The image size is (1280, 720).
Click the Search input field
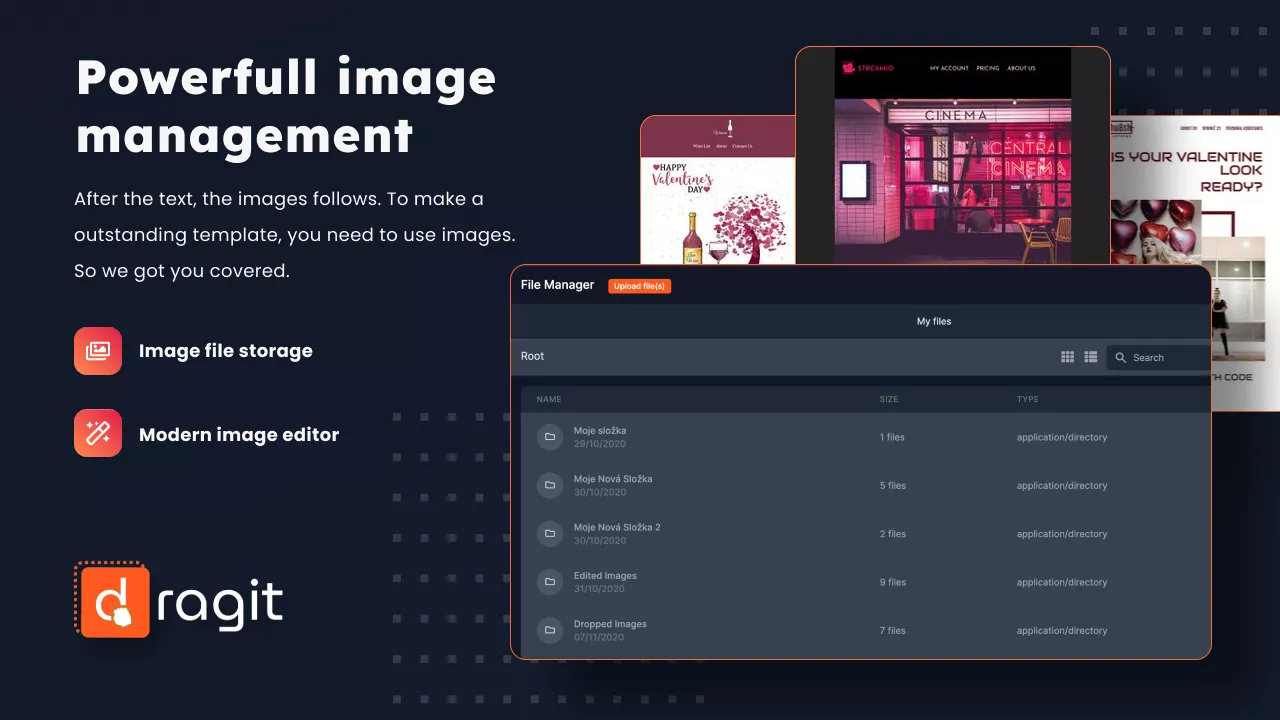pos(1165,358)
